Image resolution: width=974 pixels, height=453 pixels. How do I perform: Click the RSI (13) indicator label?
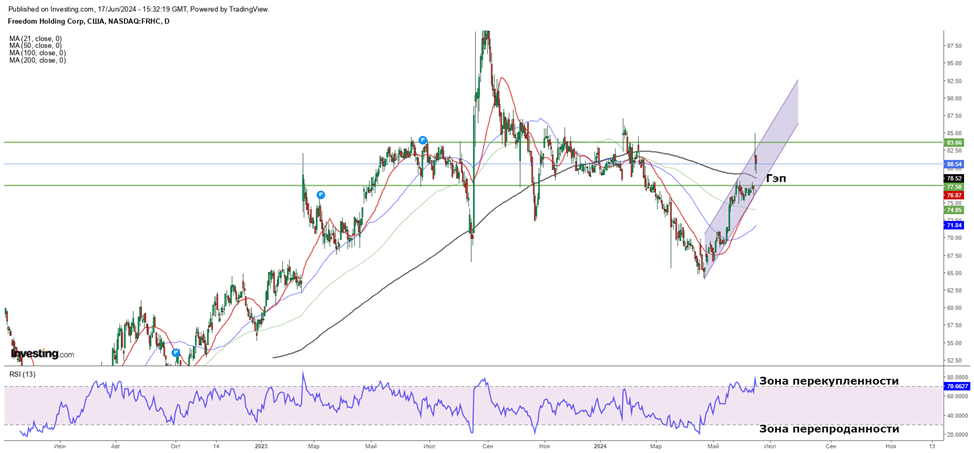(22, 374)
